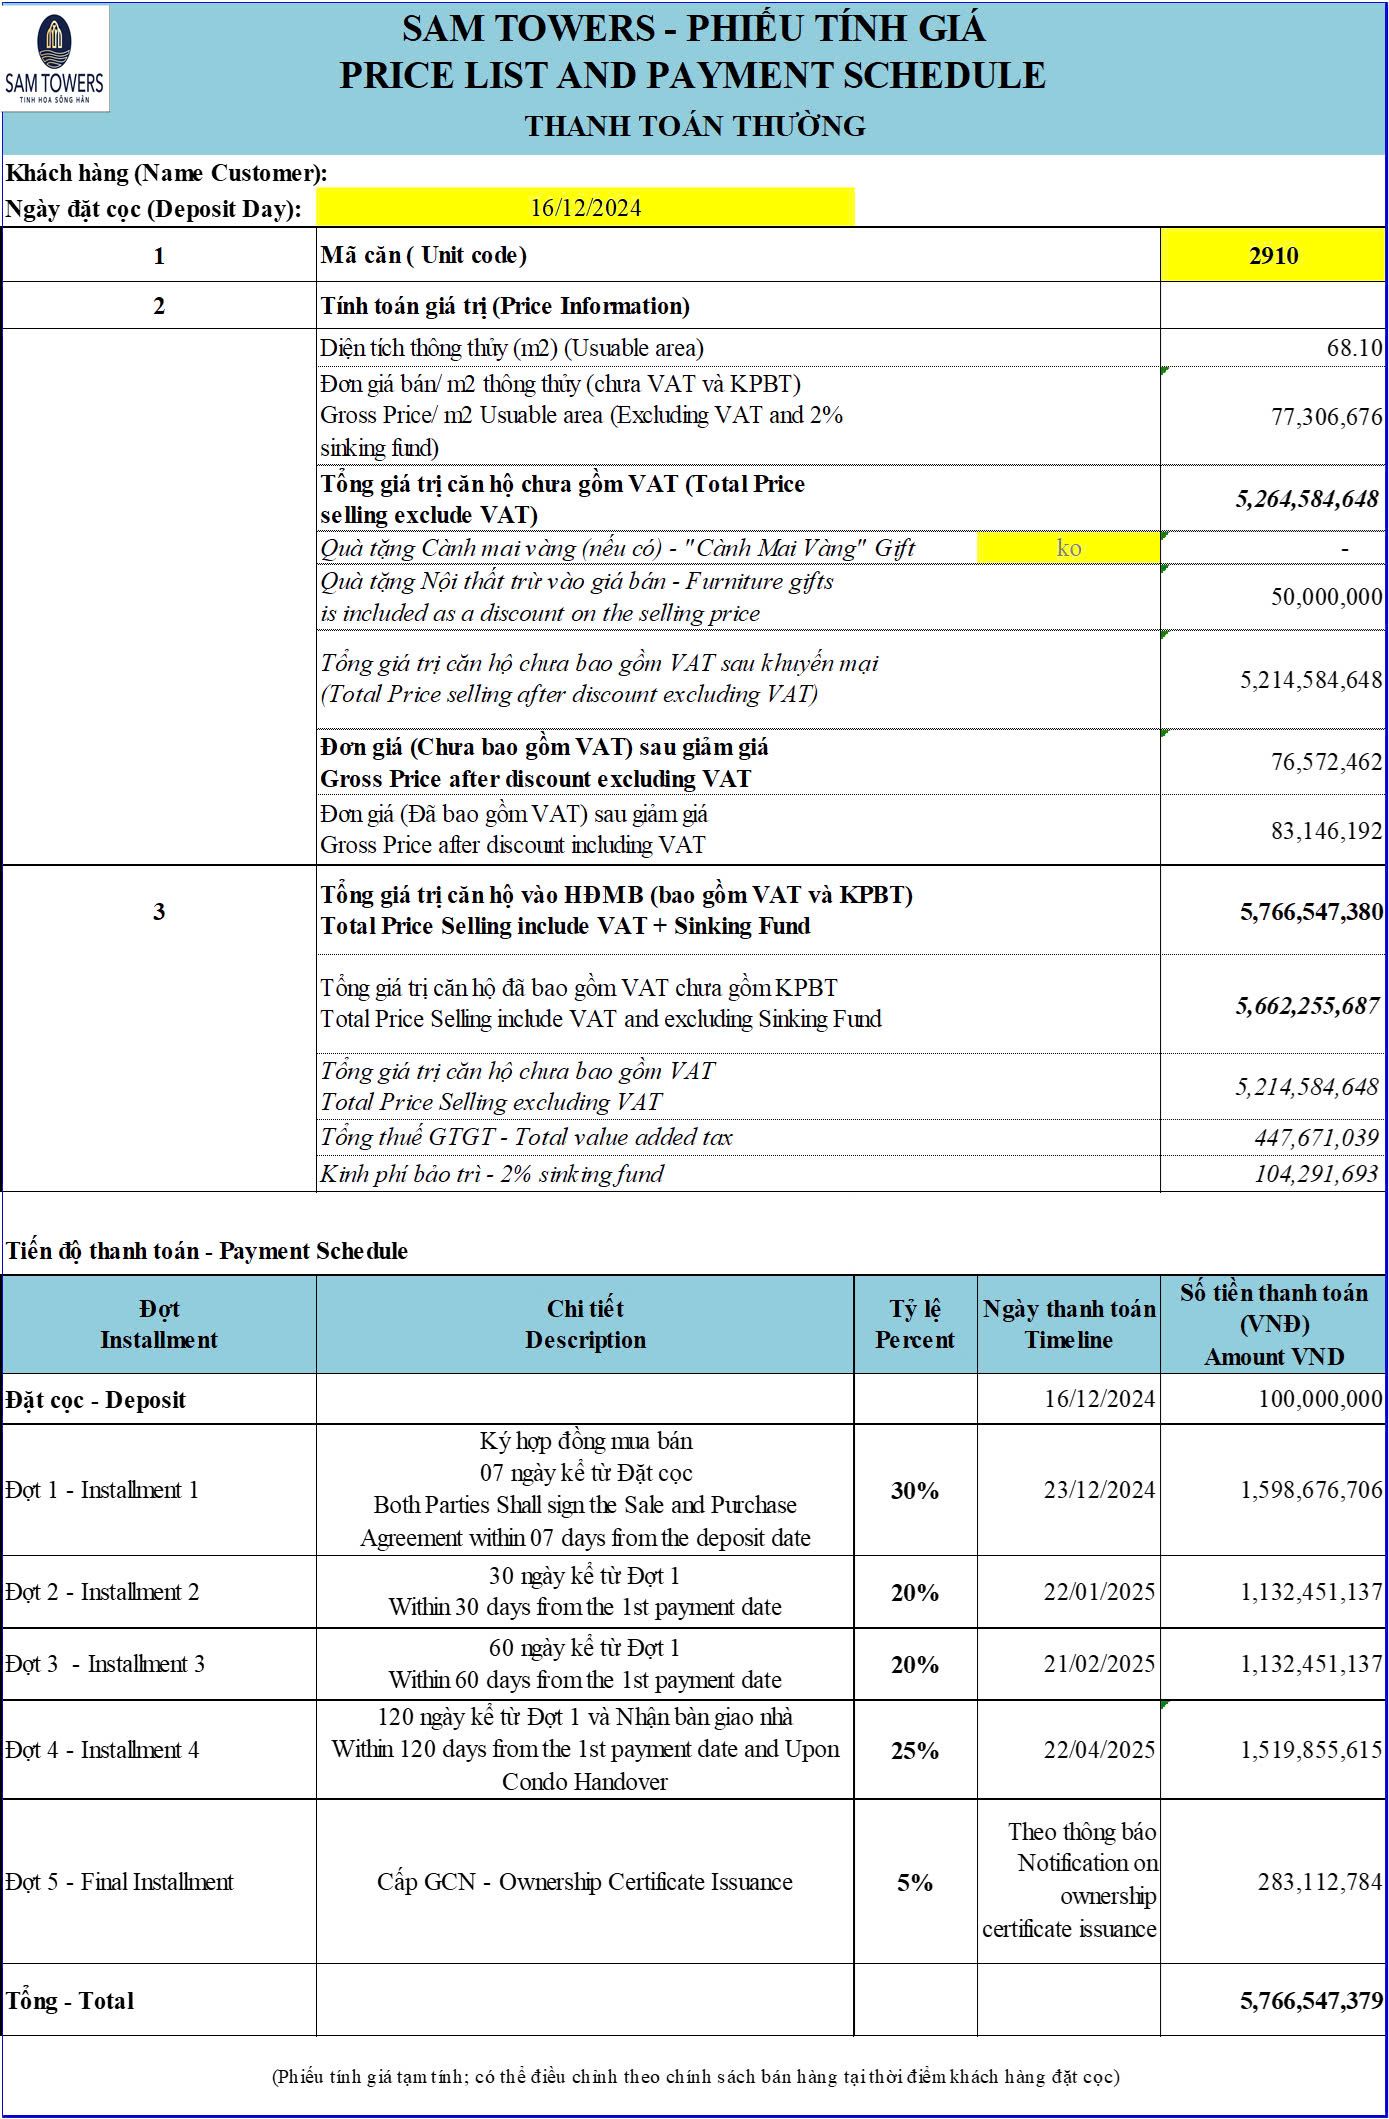1389x2119 pixels.
Task: Select the Tỷ lệ Percent column header
Action: pyautogui.click(x=914, y=1324)
